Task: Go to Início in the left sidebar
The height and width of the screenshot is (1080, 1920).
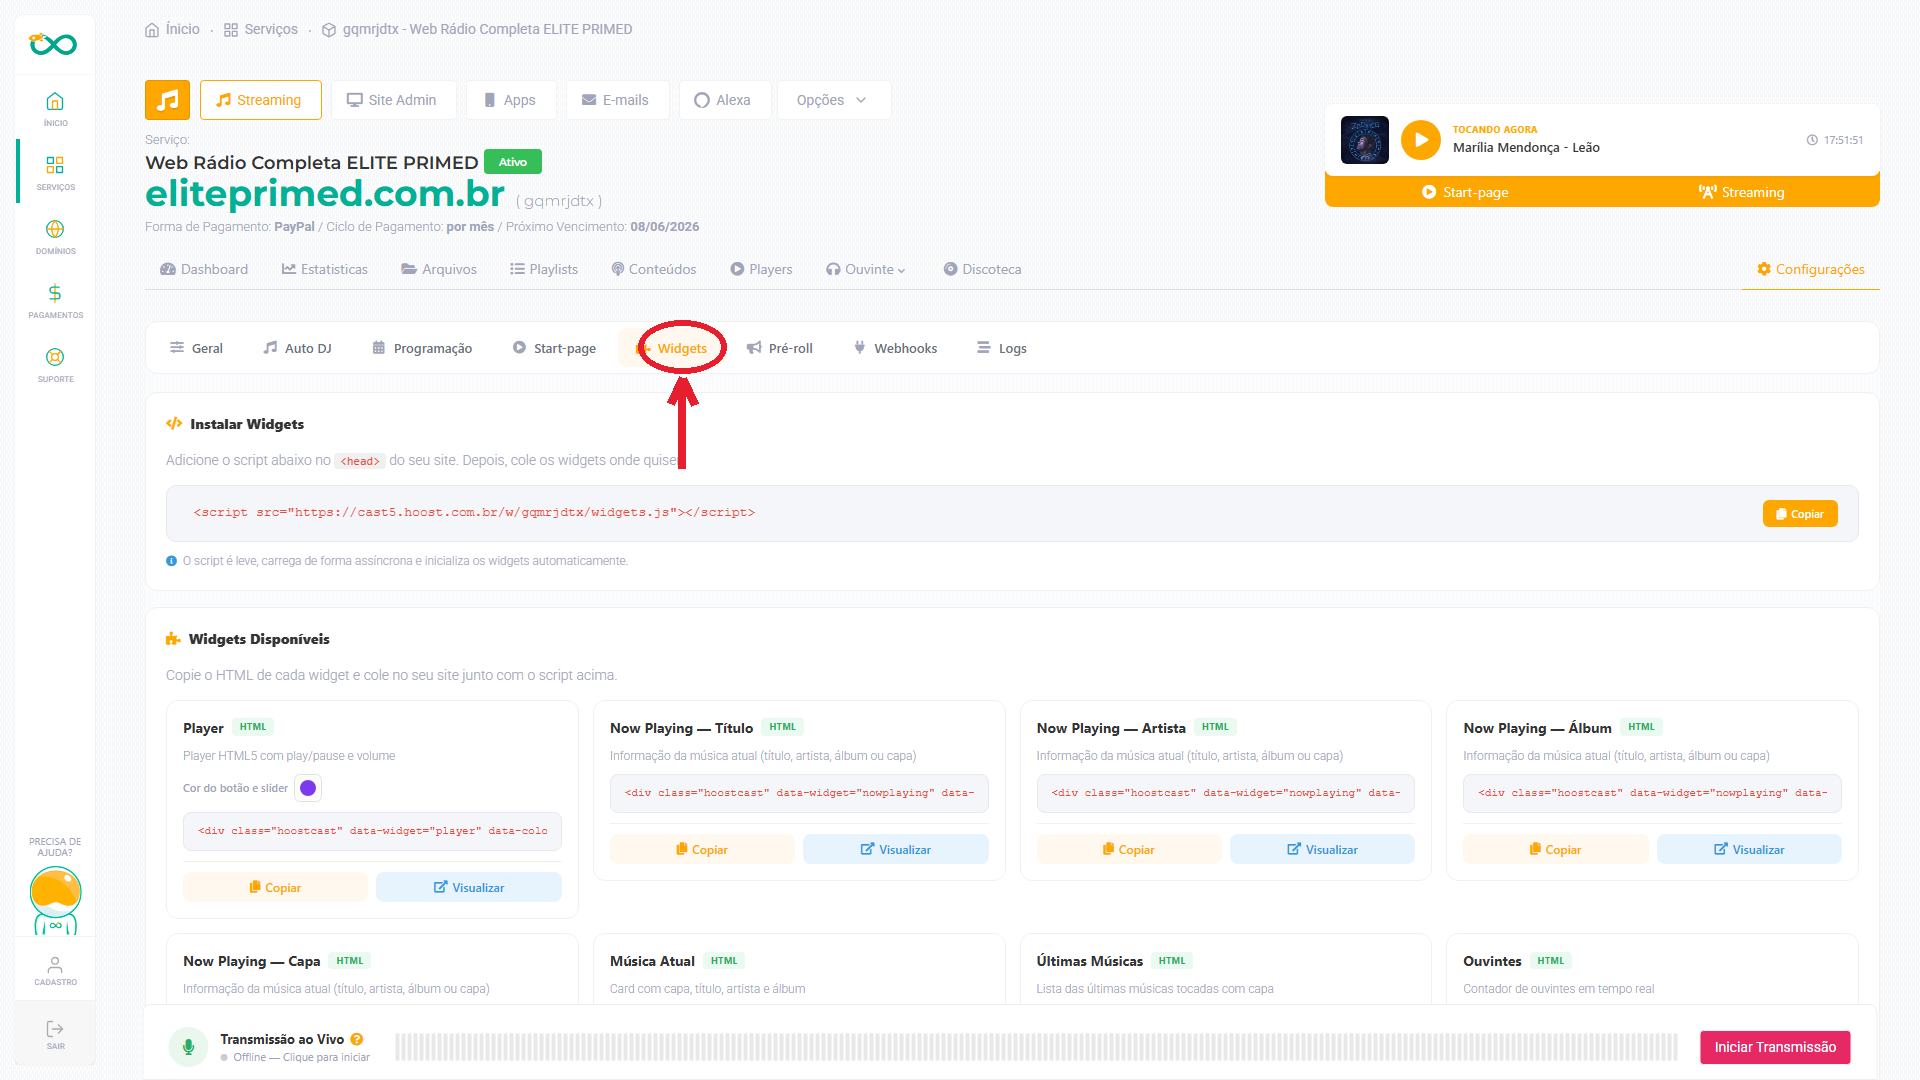Action: click(x=55, y=109)
